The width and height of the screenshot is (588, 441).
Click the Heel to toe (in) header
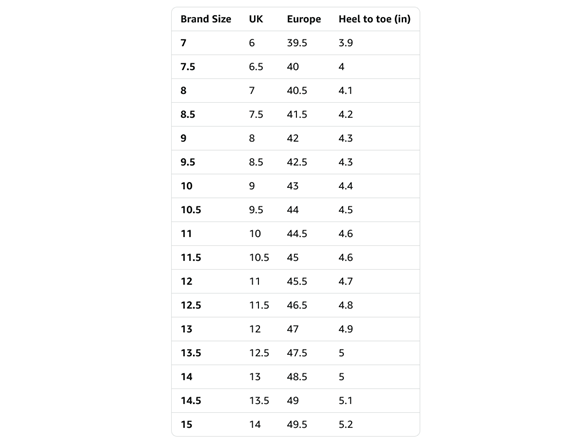tap(374, 19)
